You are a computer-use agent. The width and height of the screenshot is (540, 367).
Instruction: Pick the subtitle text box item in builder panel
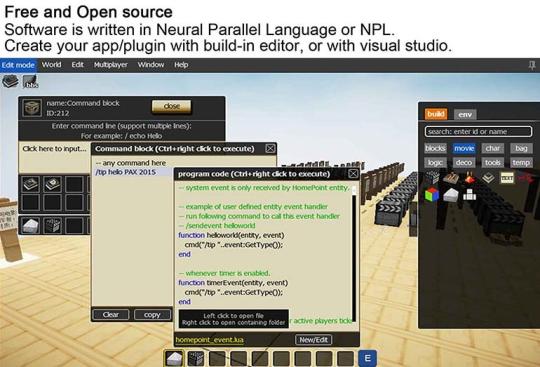coord(507,178)
